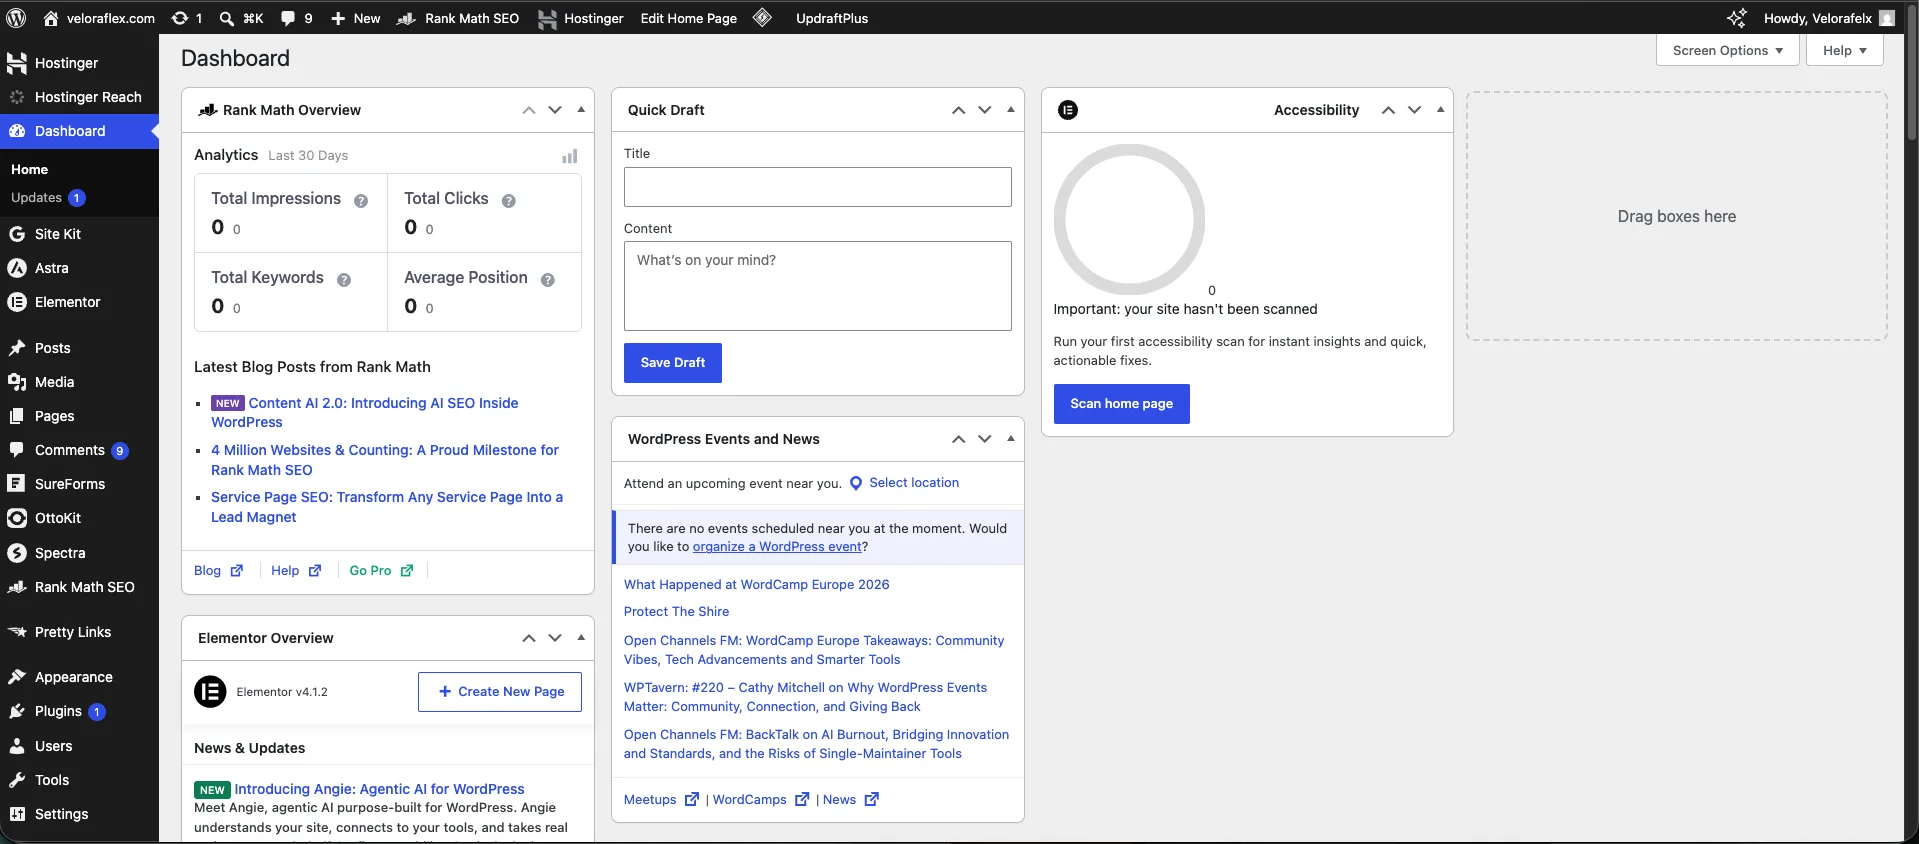Image resolution: width=1919 pixels, height=844 pixels.
Task: Open Hostinger Reach in sidebar
Action: (79, 97)
